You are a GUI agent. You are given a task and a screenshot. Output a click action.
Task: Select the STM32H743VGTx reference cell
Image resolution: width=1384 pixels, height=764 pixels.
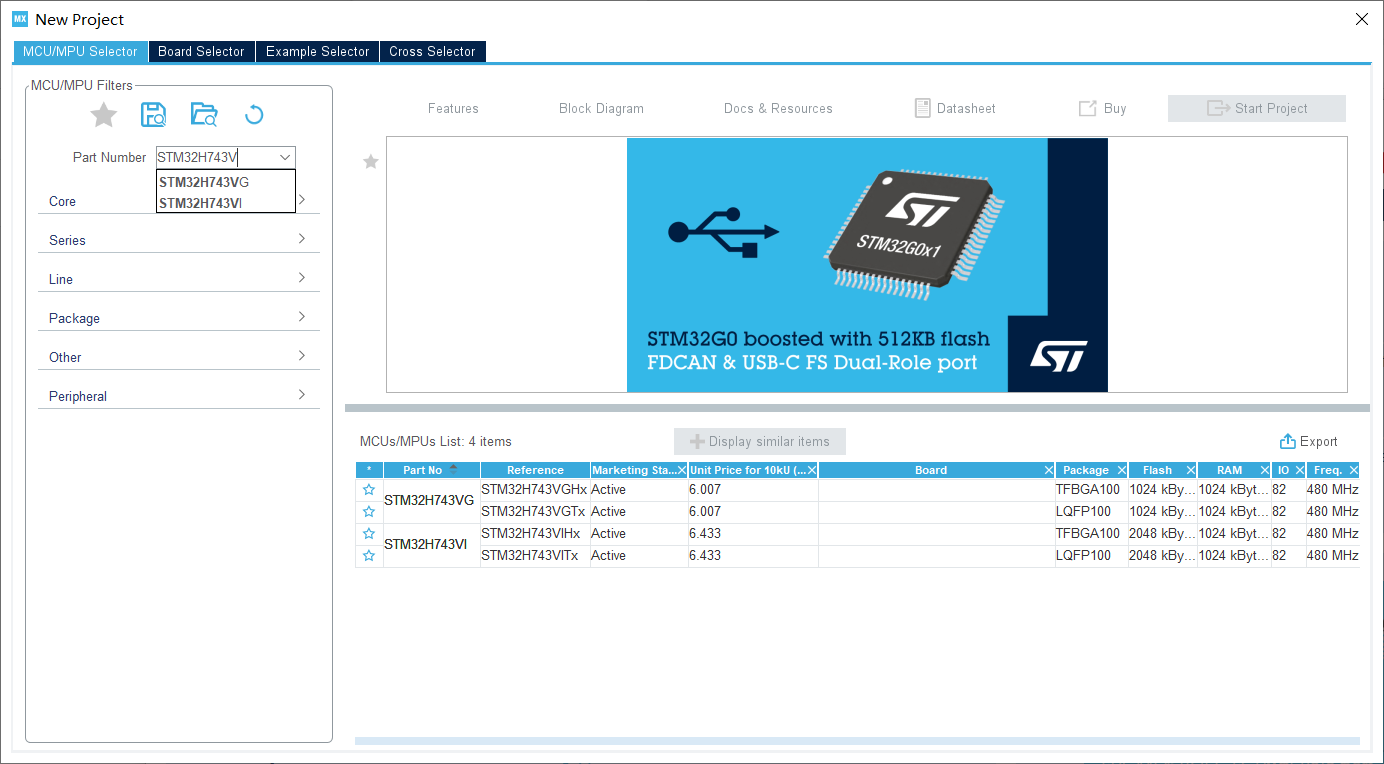(535, 512)
